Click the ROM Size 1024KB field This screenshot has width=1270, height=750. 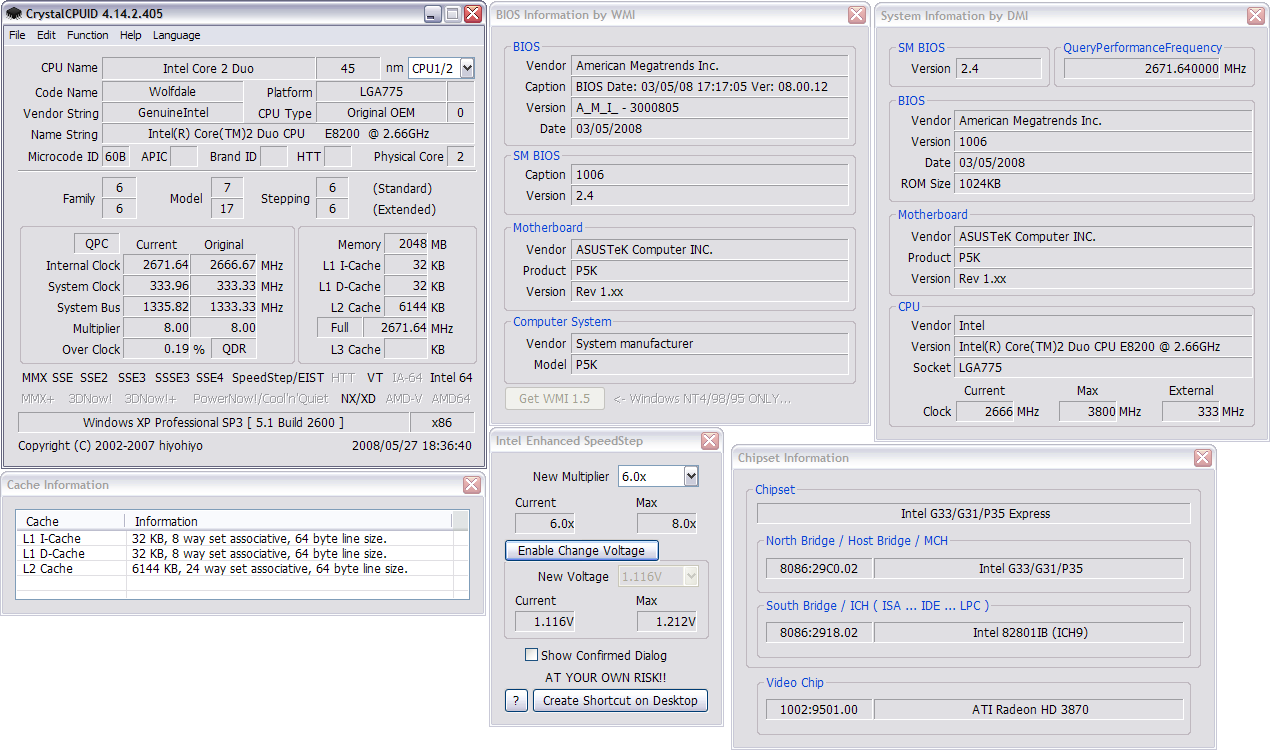pyautogui.click(x=1103, y=184)
